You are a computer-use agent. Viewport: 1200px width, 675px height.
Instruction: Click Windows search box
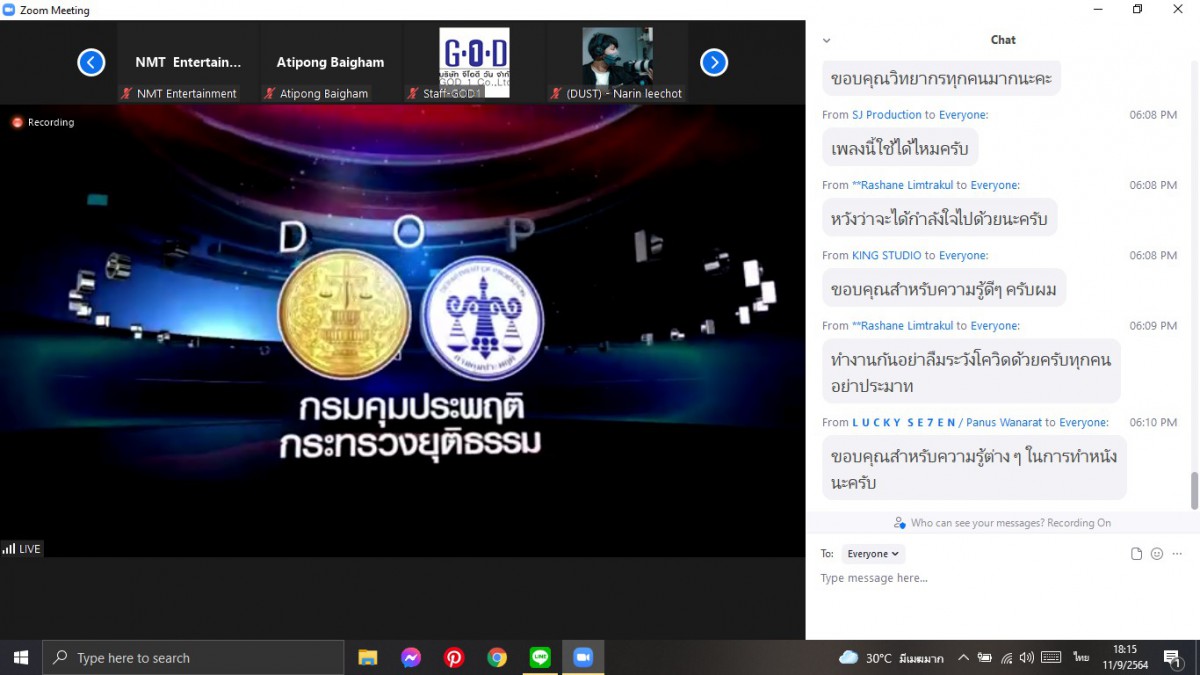(x=193, y=658)
